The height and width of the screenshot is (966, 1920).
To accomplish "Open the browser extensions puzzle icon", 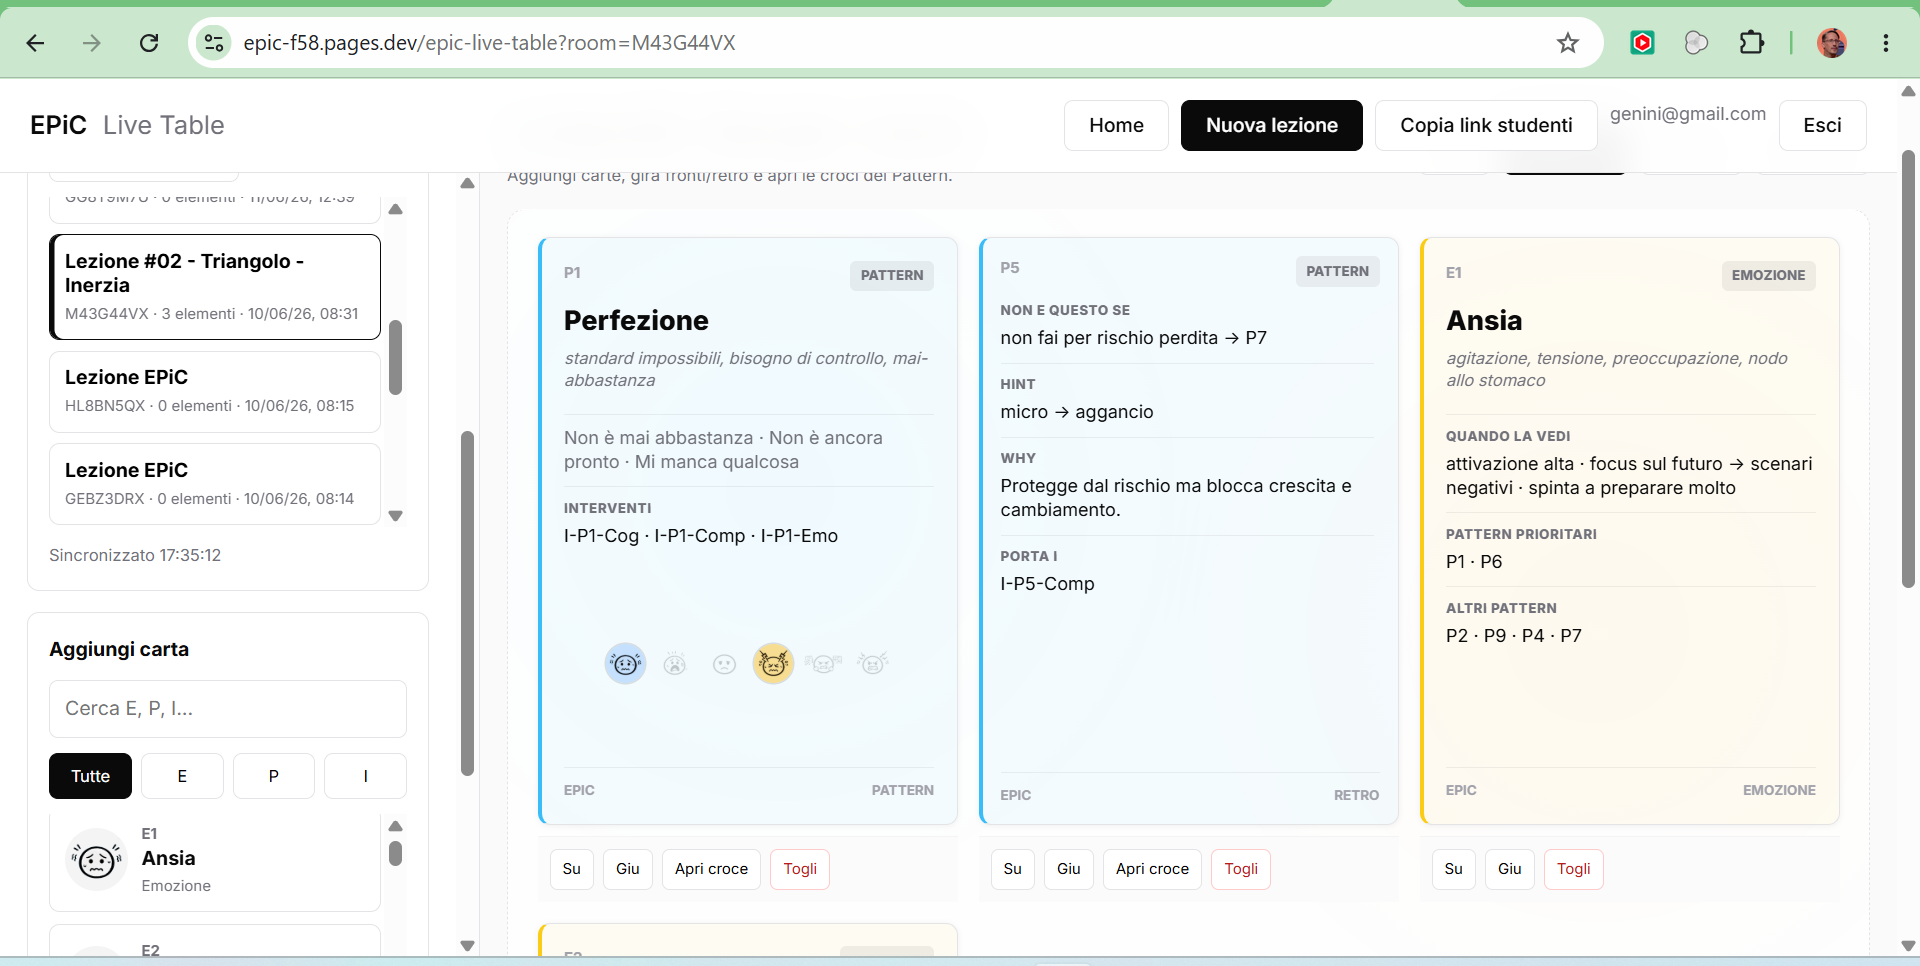I will 1752,43.
